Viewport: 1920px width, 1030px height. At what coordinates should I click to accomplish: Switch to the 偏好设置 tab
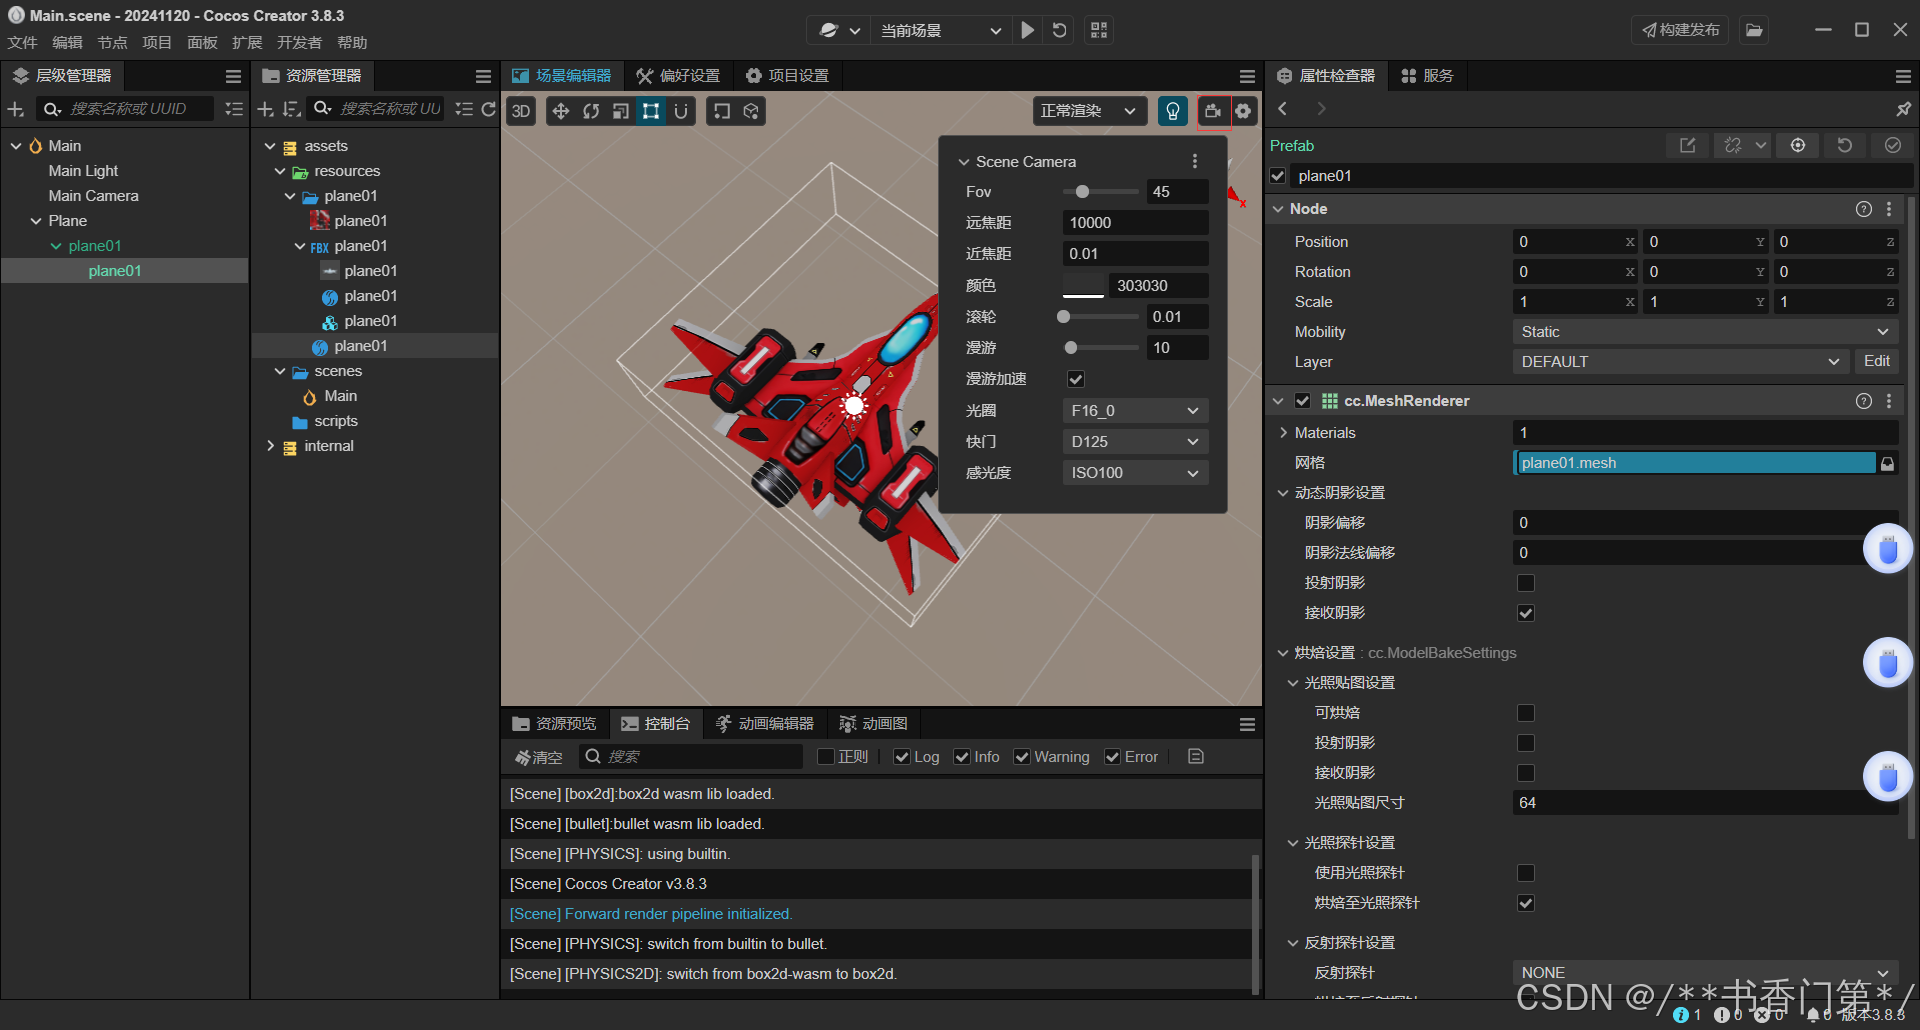678,76
